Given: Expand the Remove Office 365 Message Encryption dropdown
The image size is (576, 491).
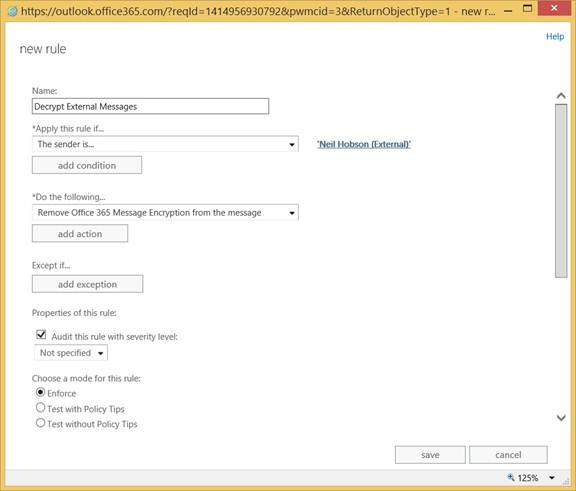Looking at the screenshot, I should click(165, 212).
